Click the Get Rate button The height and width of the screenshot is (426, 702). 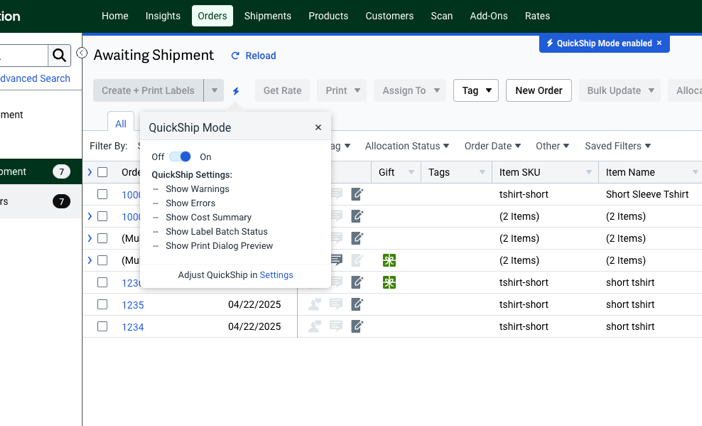coord(283,90)
